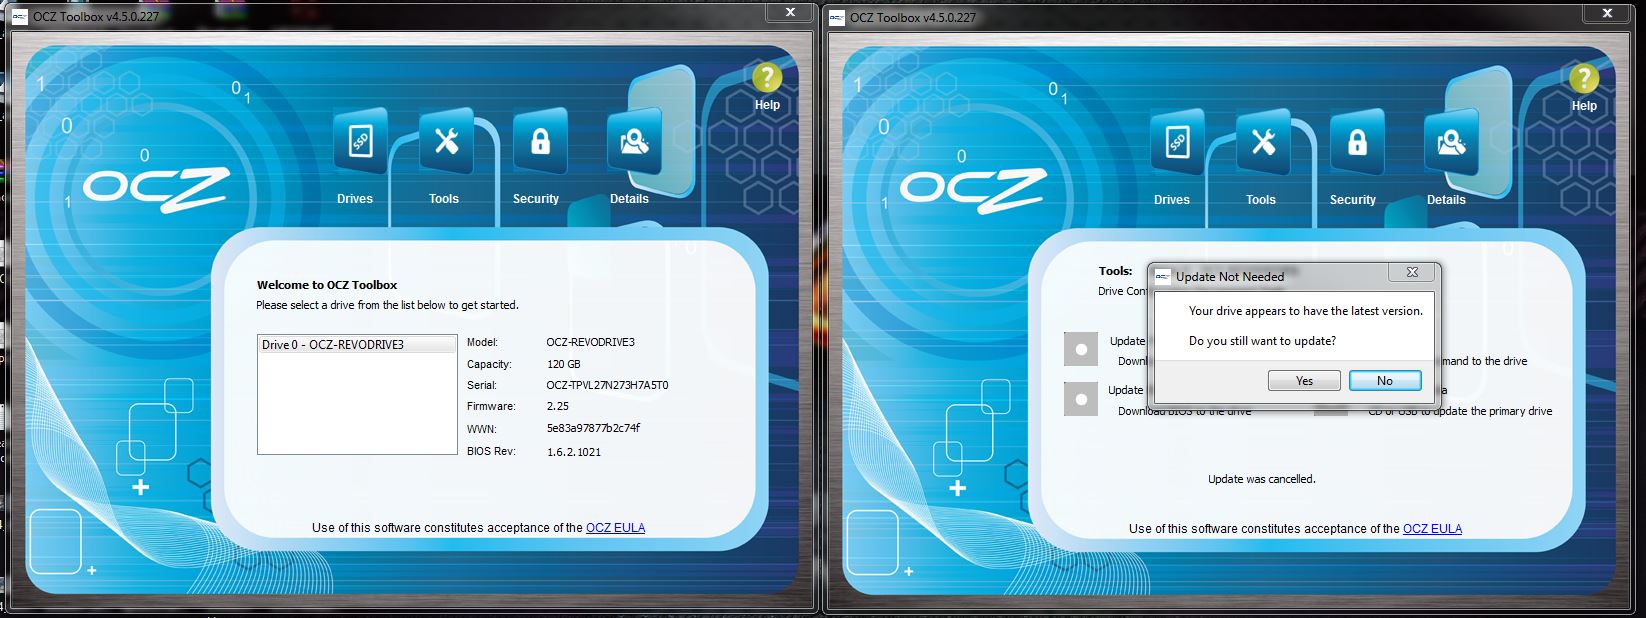Image resolution: width=1646 pixels, height=618 pixels.
Task: Click model value OCZ-REVODRIVE3
Action: pyautogui.click(x=590, y=342)
